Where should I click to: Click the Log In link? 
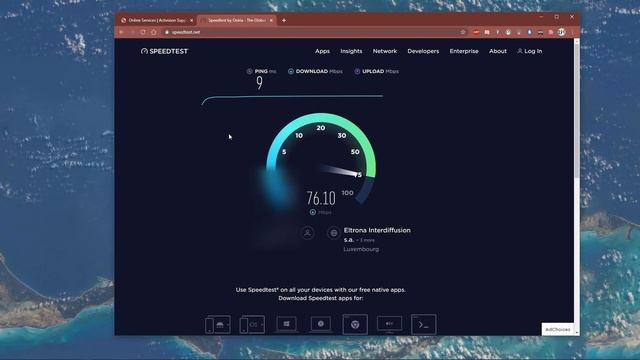click(530, 51)
